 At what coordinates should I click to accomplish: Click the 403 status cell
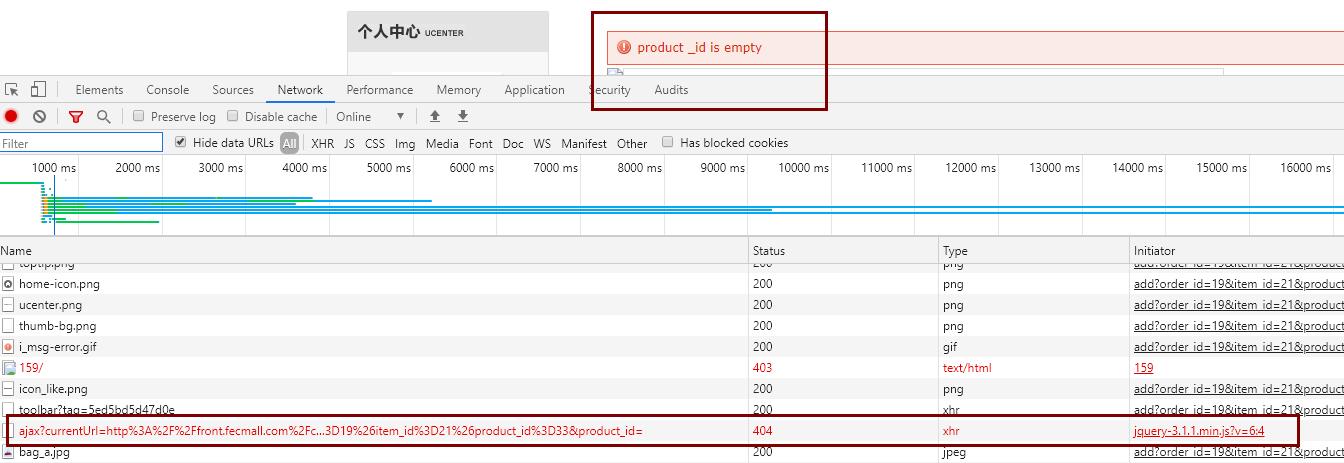tap(763, 368)
